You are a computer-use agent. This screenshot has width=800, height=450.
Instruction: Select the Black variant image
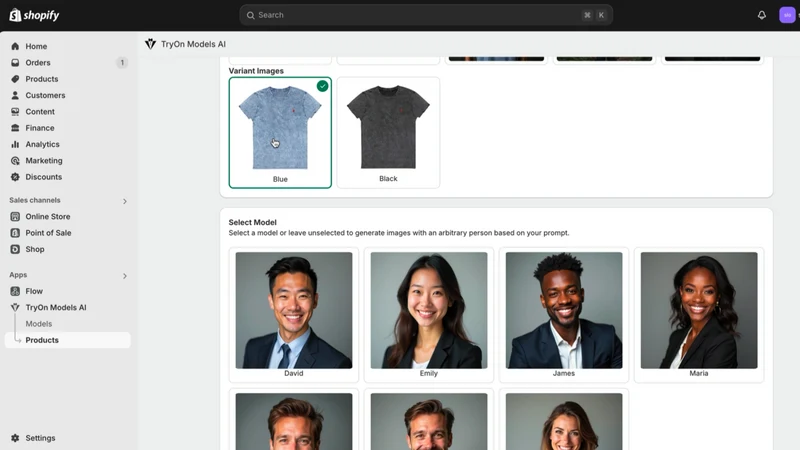(x=388, y=133)
